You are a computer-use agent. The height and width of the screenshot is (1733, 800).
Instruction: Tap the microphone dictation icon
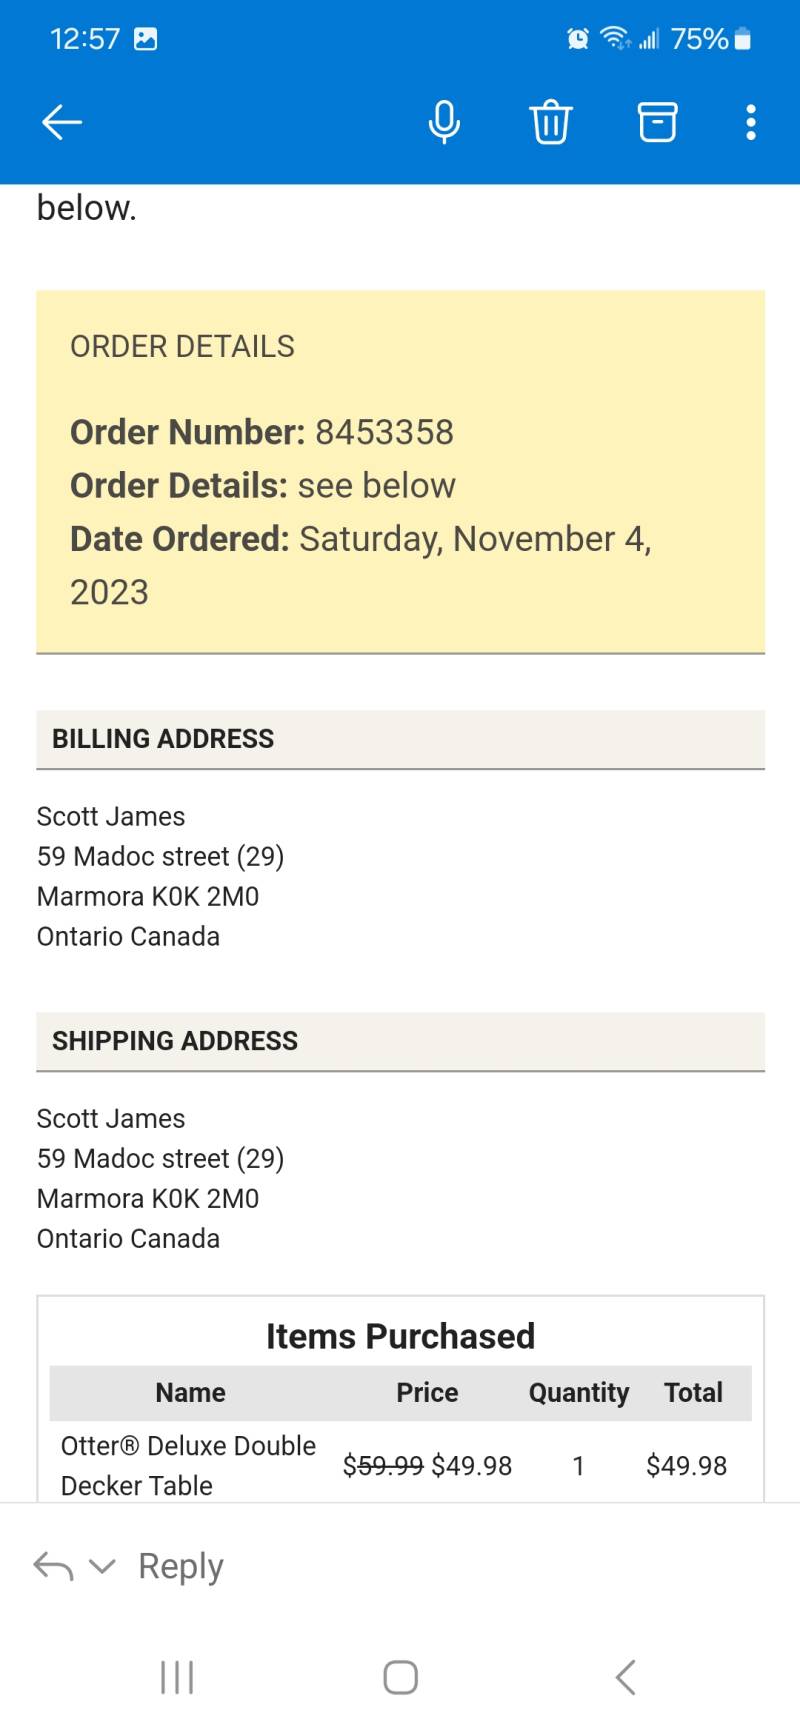(444, 122)
